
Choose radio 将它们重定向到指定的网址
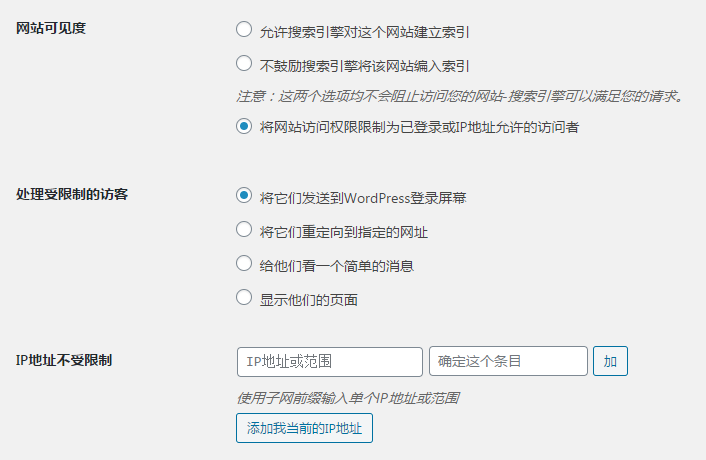tap(244, 230)
